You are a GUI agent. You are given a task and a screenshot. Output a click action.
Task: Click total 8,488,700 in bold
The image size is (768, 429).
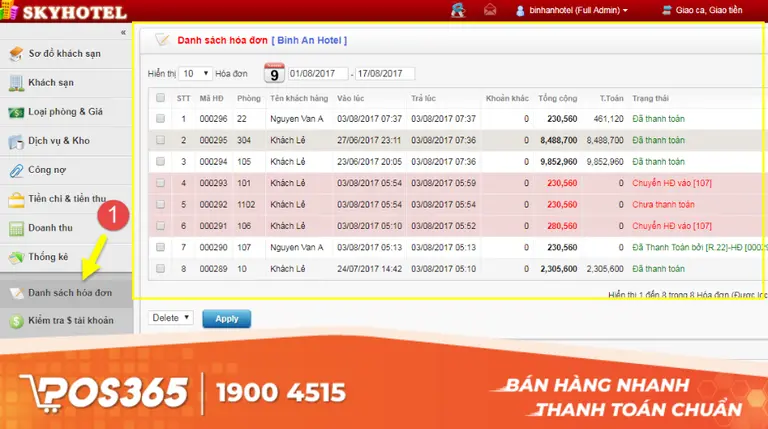tap(558, 141)
